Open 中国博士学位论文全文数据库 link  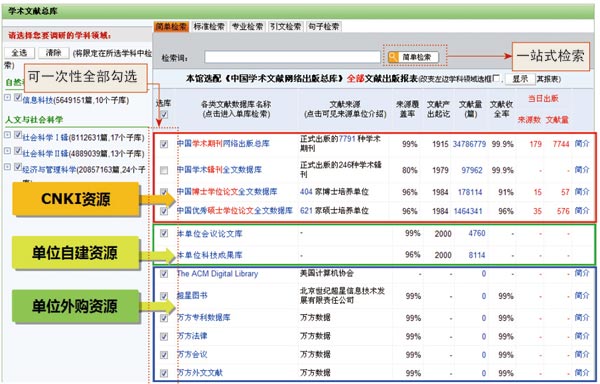pyautogui.click(x=227, y=192)
